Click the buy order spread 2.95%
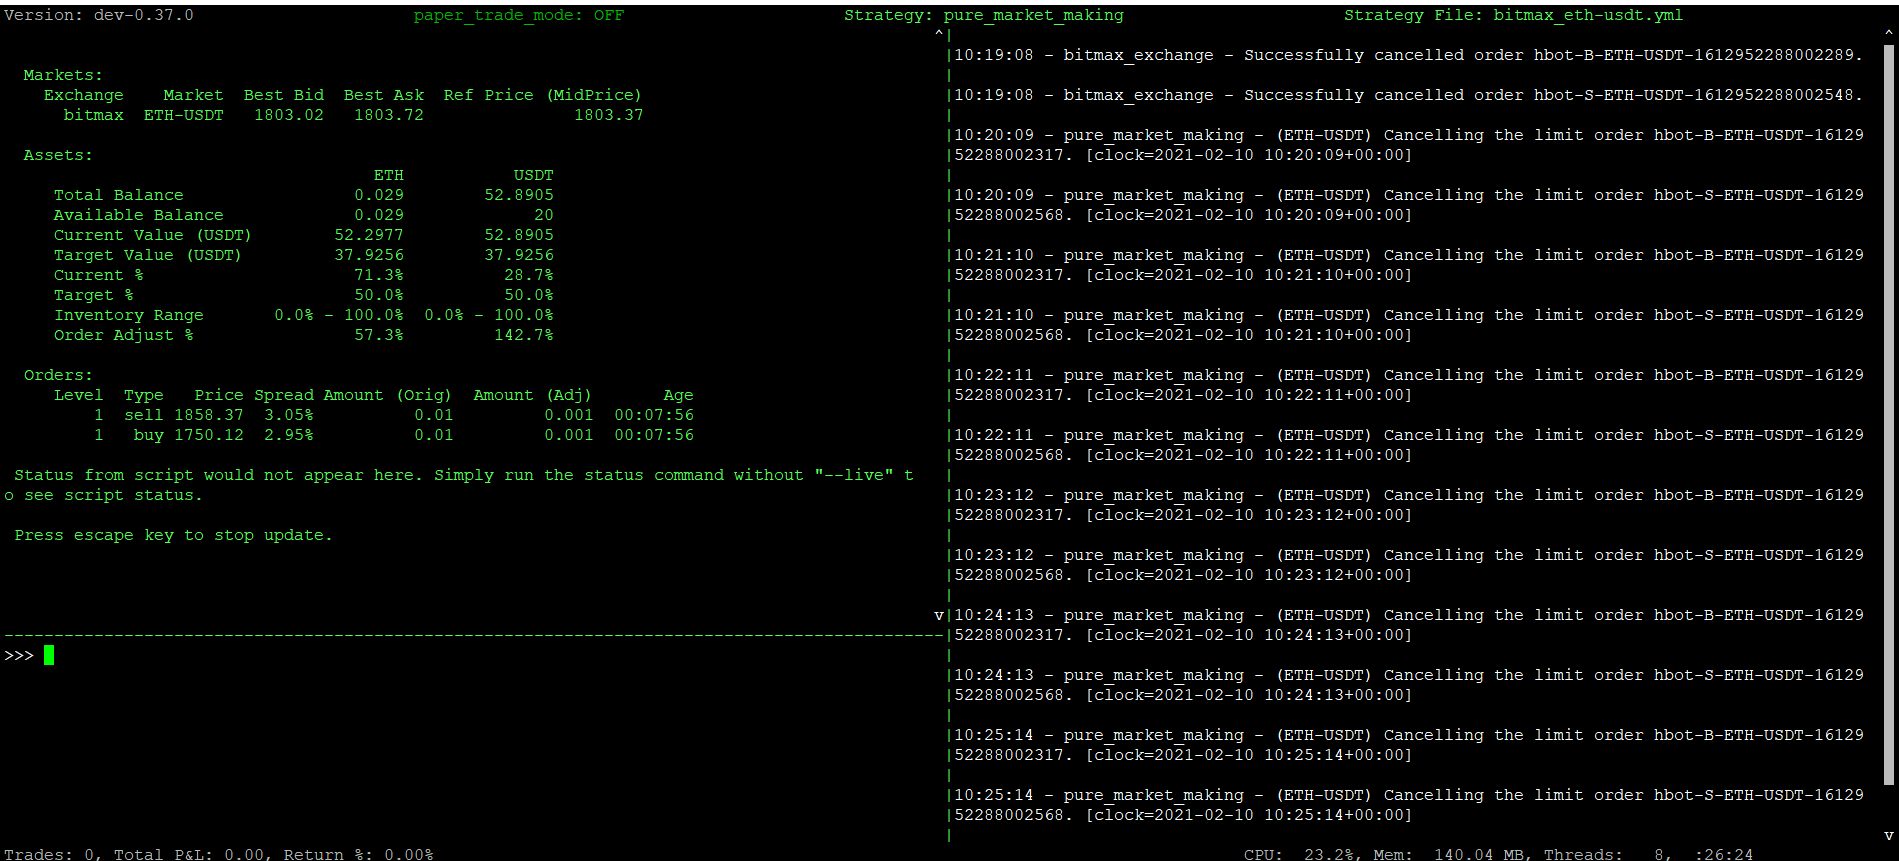 click(x=289, y=435)
